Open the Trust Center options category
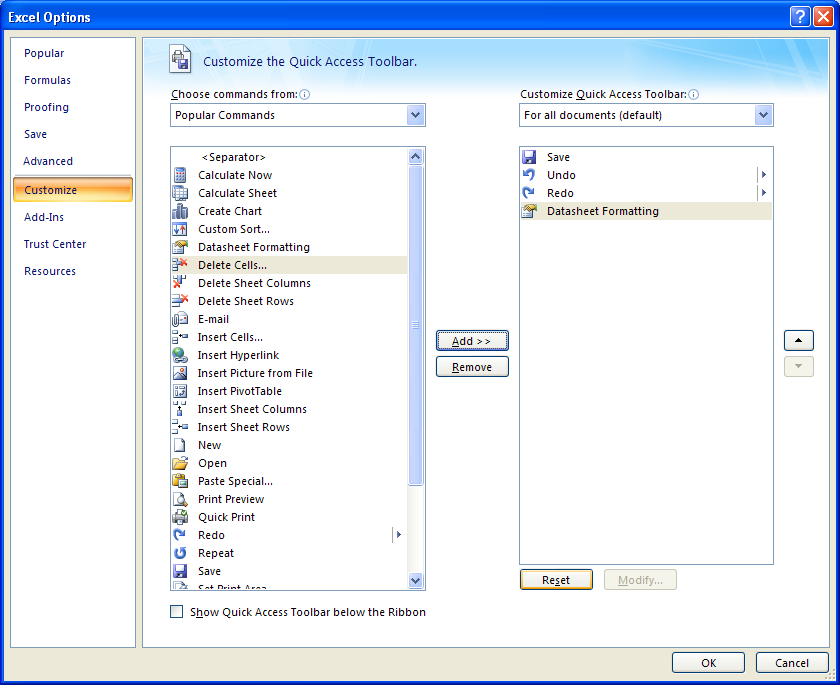The width and height of the screenshot is (840, 685). [x=55, y=244]
